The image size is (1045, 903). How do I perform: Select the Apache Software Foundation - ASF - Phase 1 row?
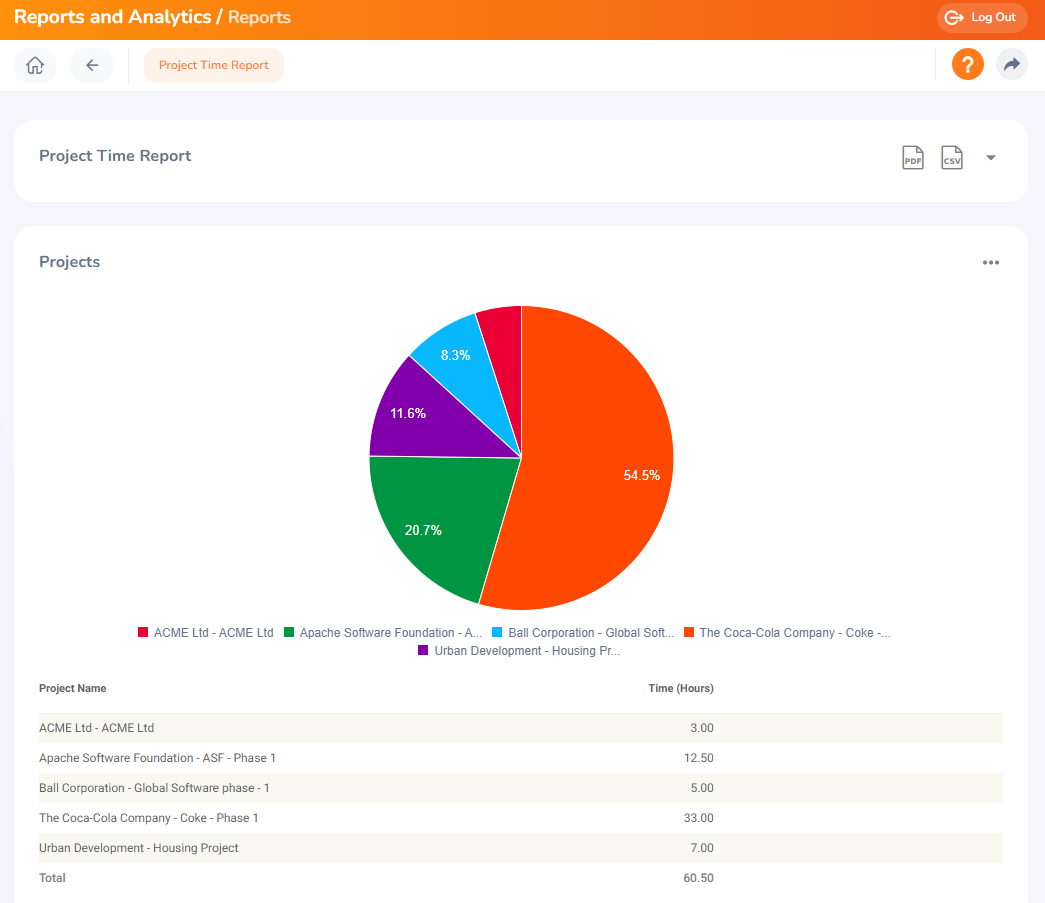[x=521, y=758]
